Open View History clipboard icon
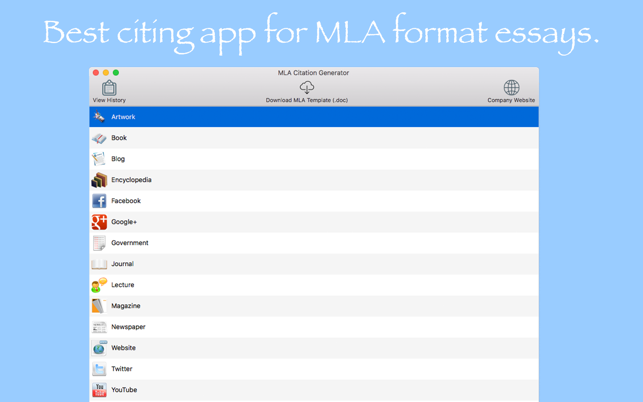Screen dimensions: 643x402 tap(109, 88)
